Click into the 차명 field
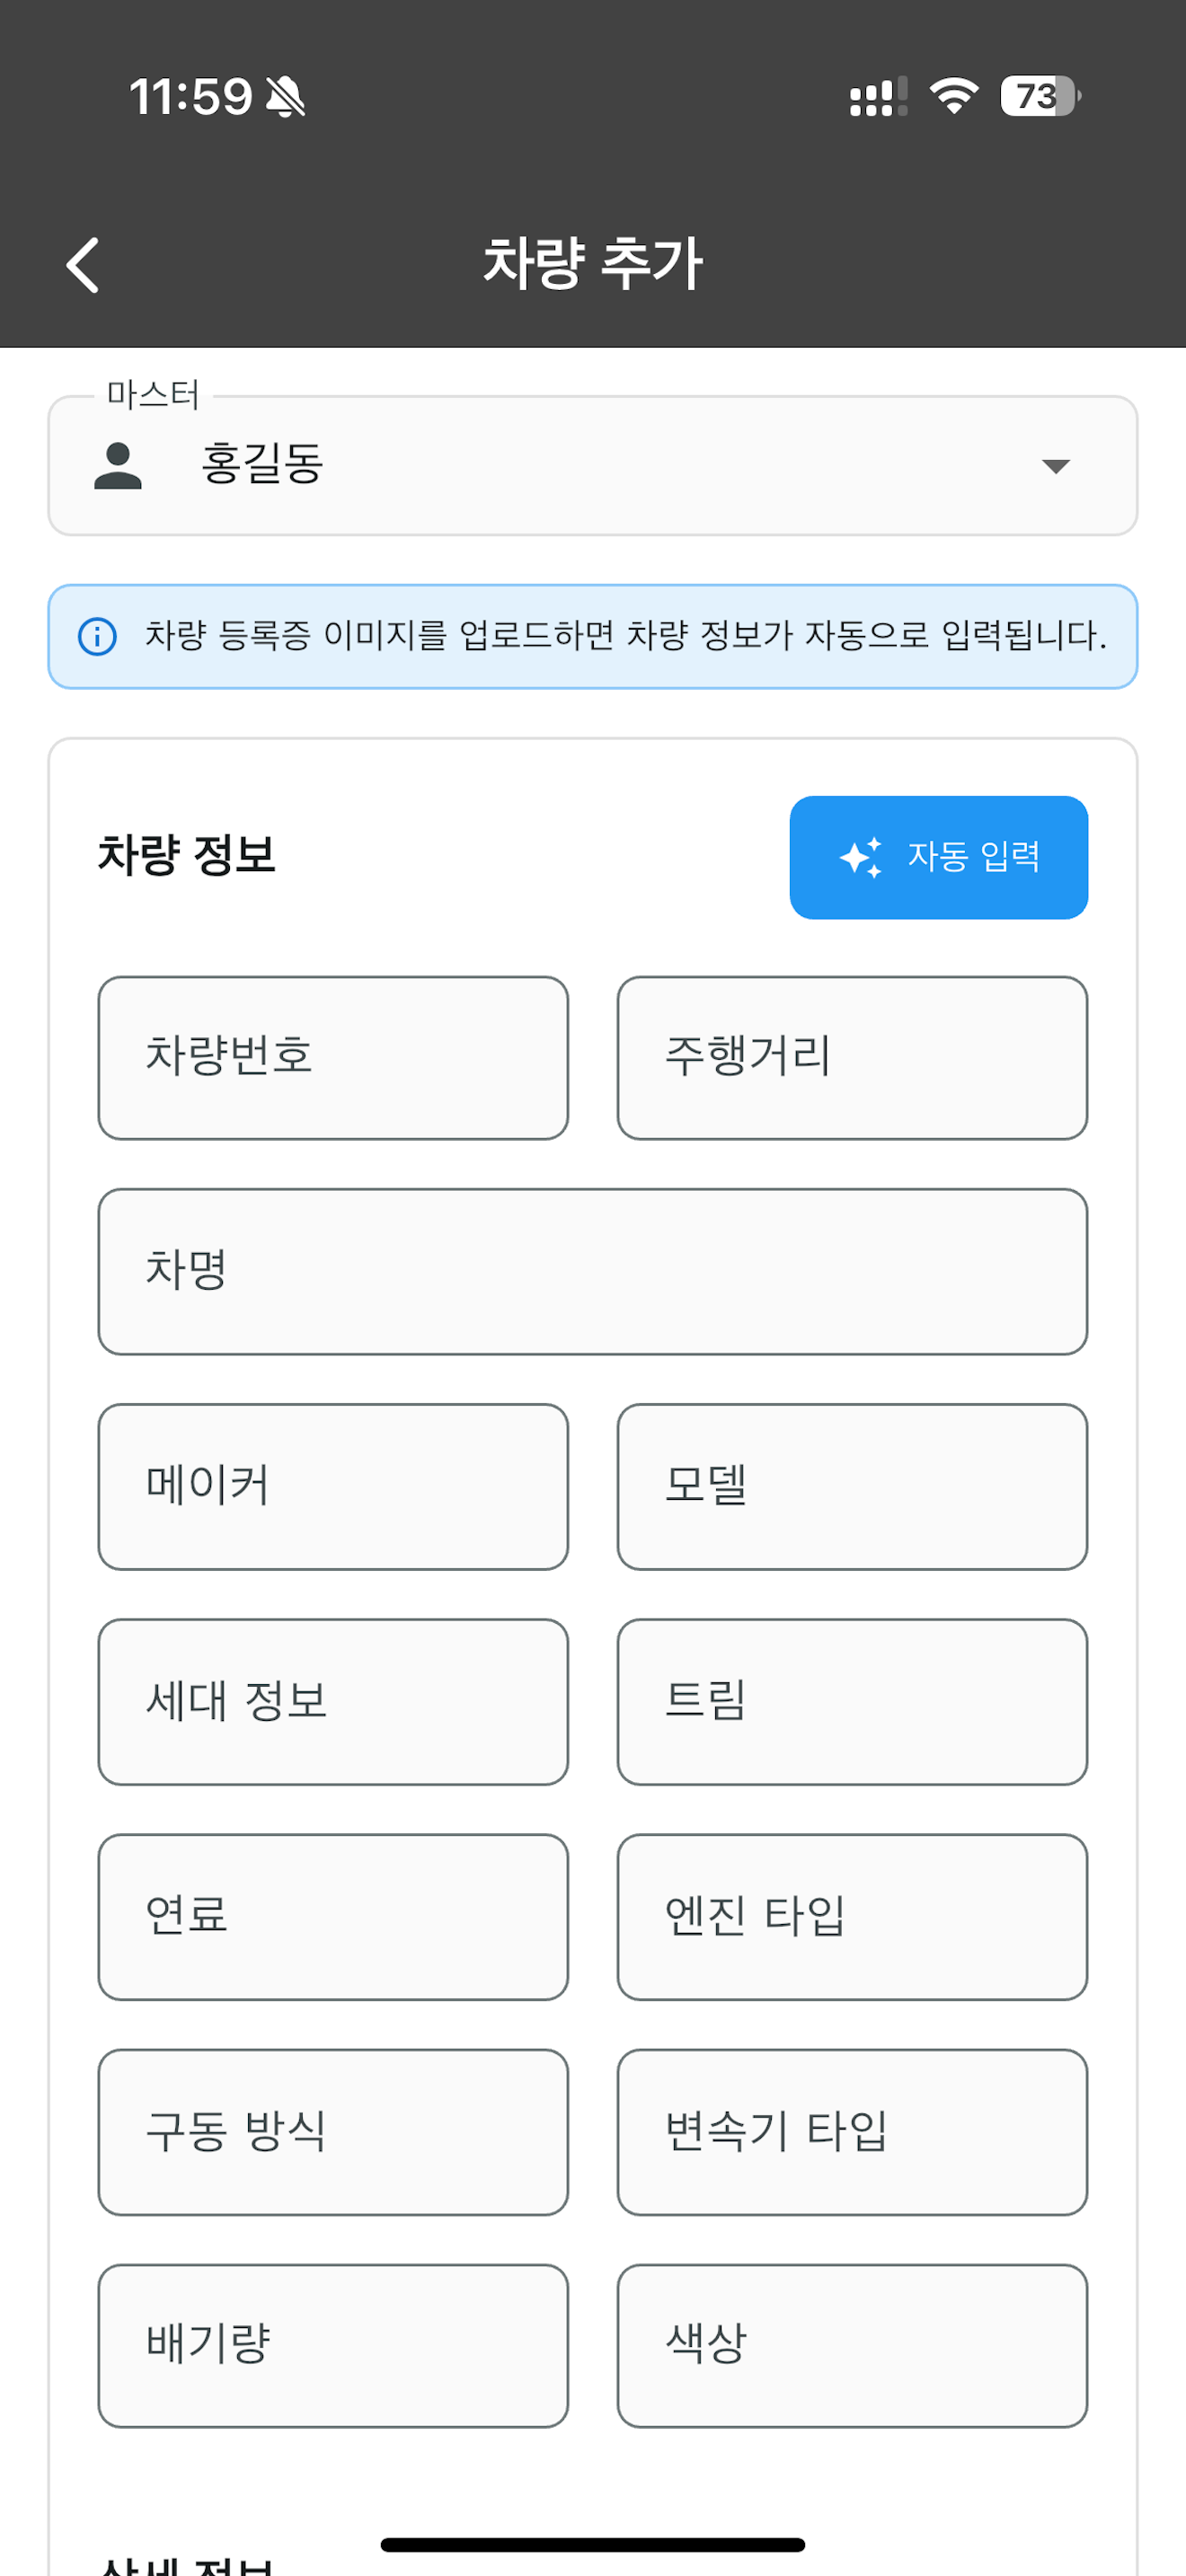Screen dimensions: 1186x2576 (x=593, y=1272)
